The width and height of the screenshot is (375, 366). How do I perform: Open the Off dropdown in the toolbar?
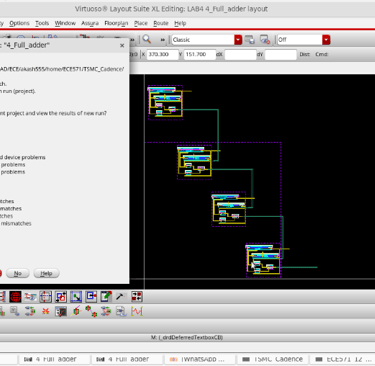[x=304, y=40]
